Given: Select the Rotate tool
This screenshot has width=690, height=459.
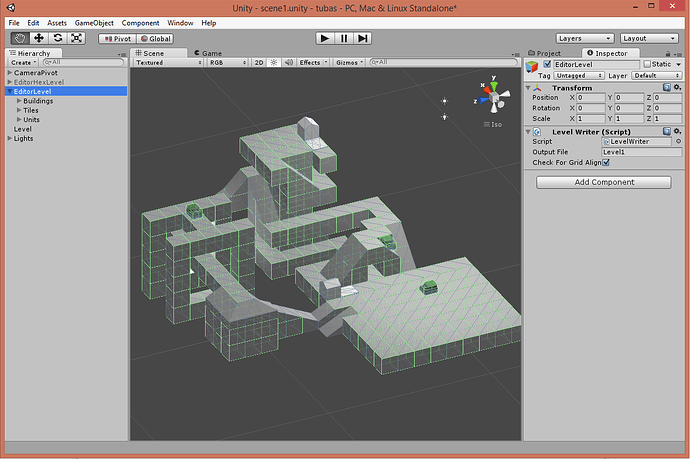Looking at the screenshot, I should (x=58, y=38).
